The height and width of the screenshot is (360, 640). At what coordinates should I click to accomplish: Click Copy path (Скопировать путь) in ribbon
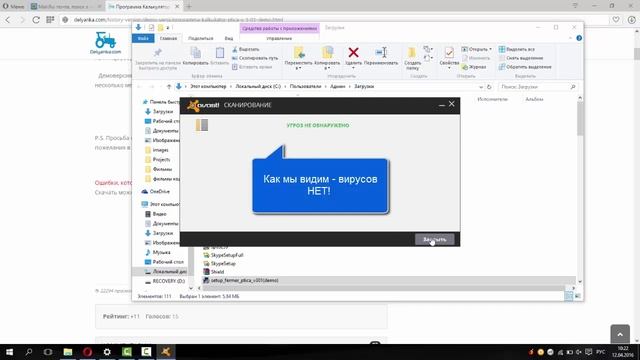click(255, 58)
